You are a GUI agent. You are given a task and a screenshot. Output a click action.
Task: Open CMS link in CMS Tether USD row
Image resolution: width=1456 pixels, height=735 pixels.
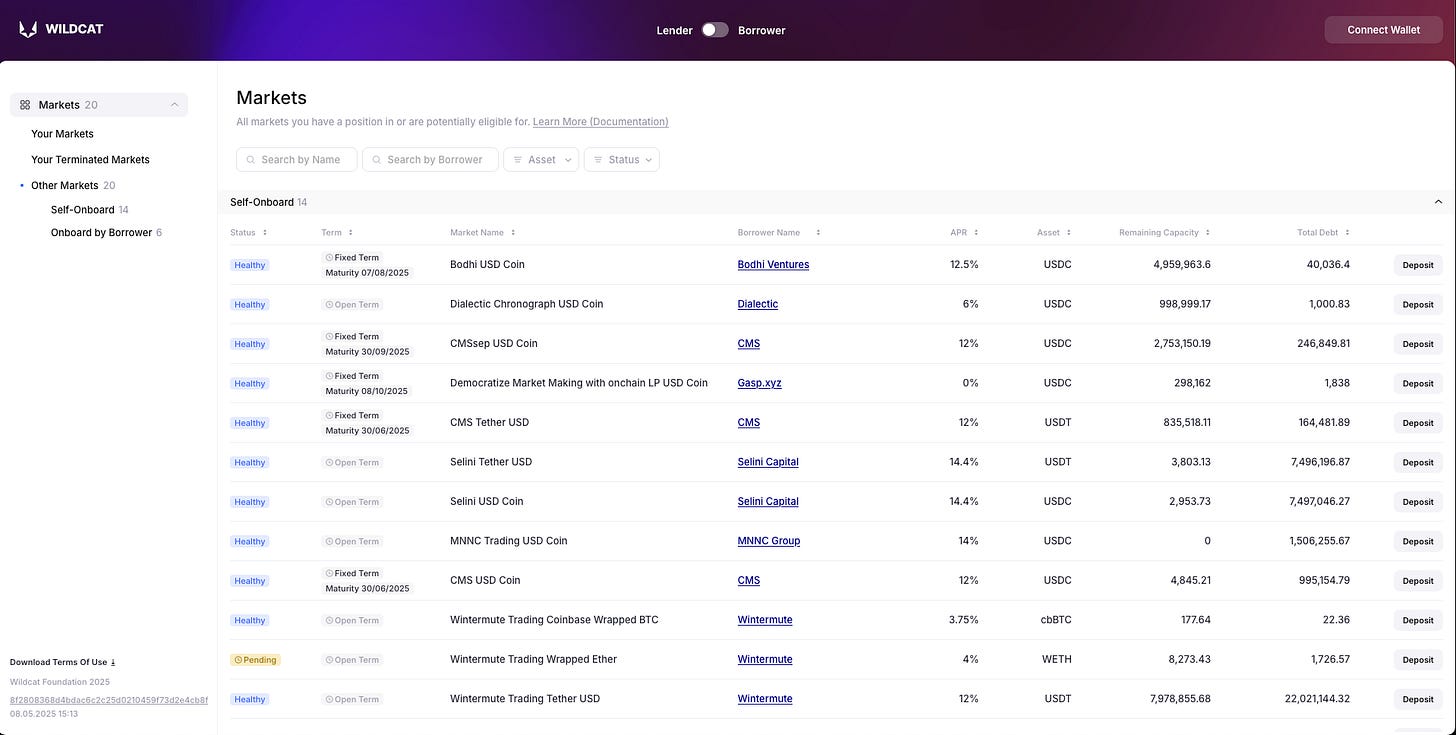coord(749,423)
